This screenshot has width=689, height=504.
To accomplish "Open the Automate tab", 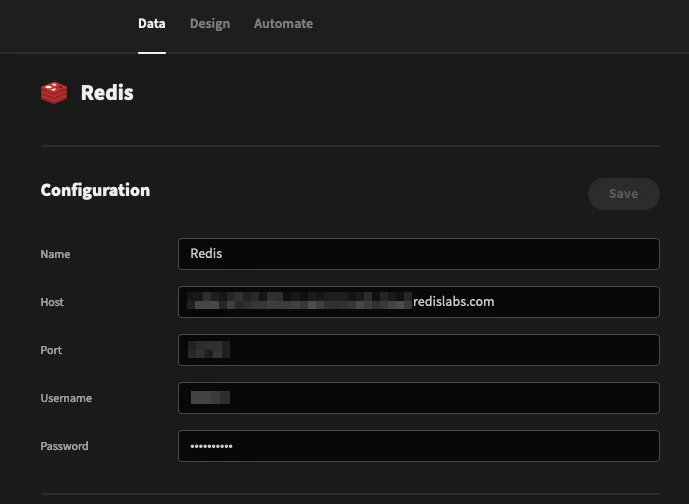I will (x=283, y=24).
